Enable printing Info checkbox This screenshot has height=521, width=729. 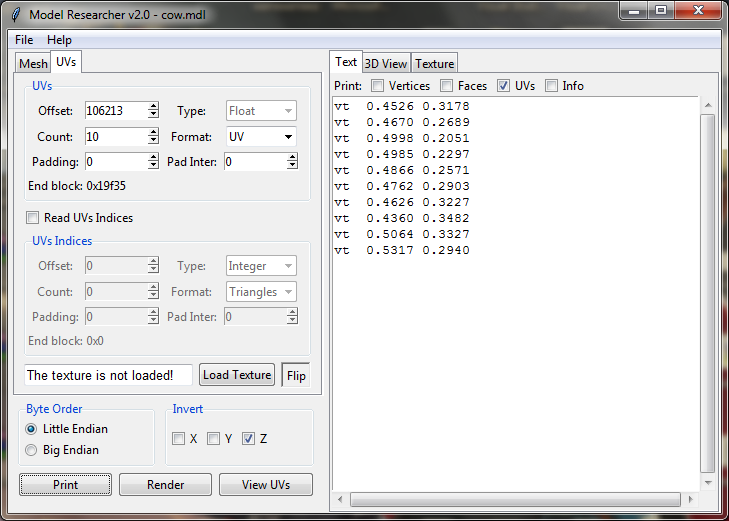pyautogui.click(x=551, y=86)
